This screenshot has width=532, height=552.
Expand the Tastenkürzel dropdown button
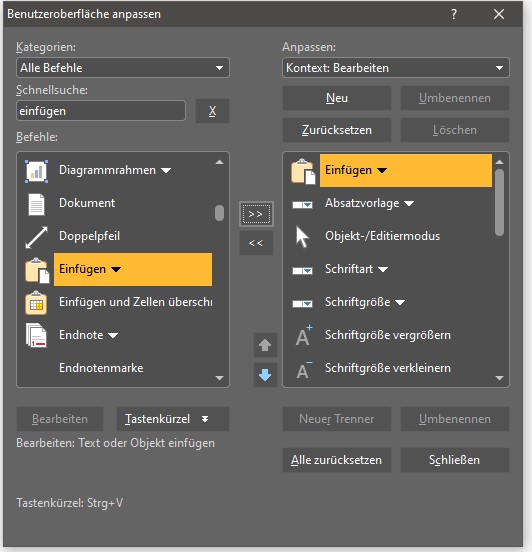(x=173, y=419)
